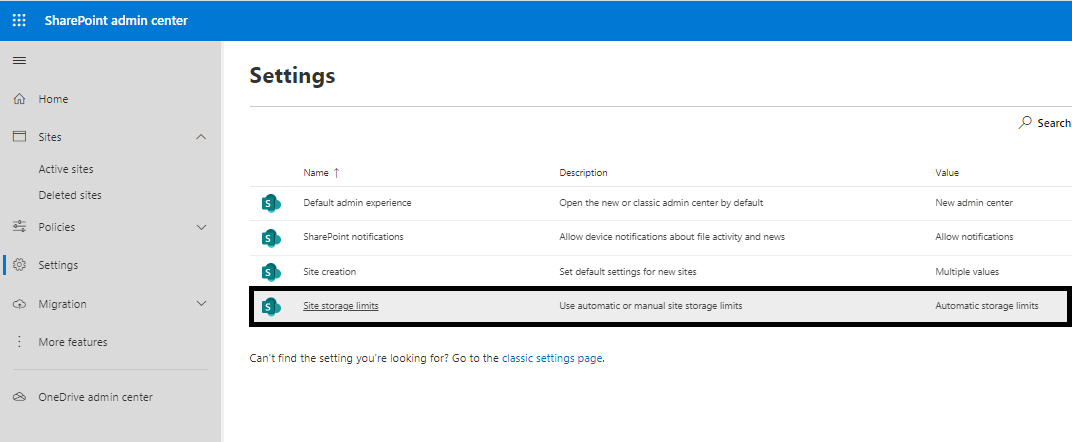Click the Migration label in sidebar
The height and width of the screenshot is (442, 1072).
[x=62, y=304]
